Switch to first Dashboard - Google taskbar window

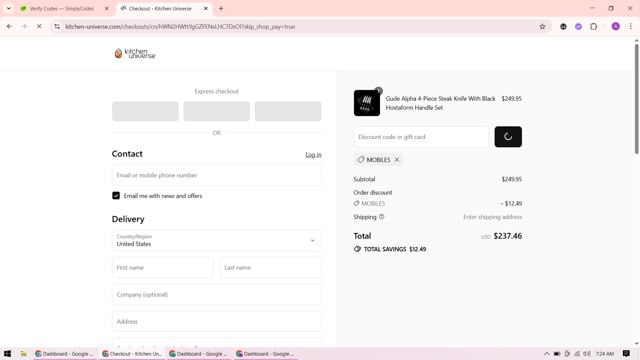64,353
